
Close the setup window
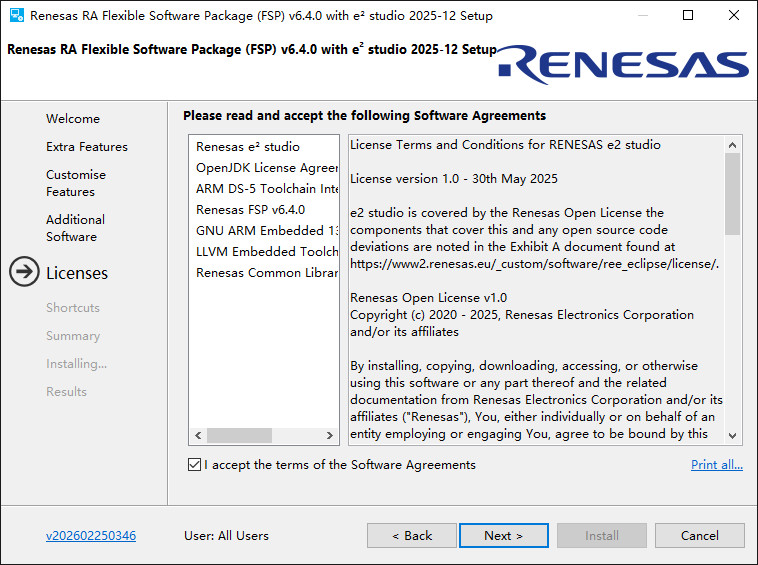pyautogui.click(x=734, y=15)
